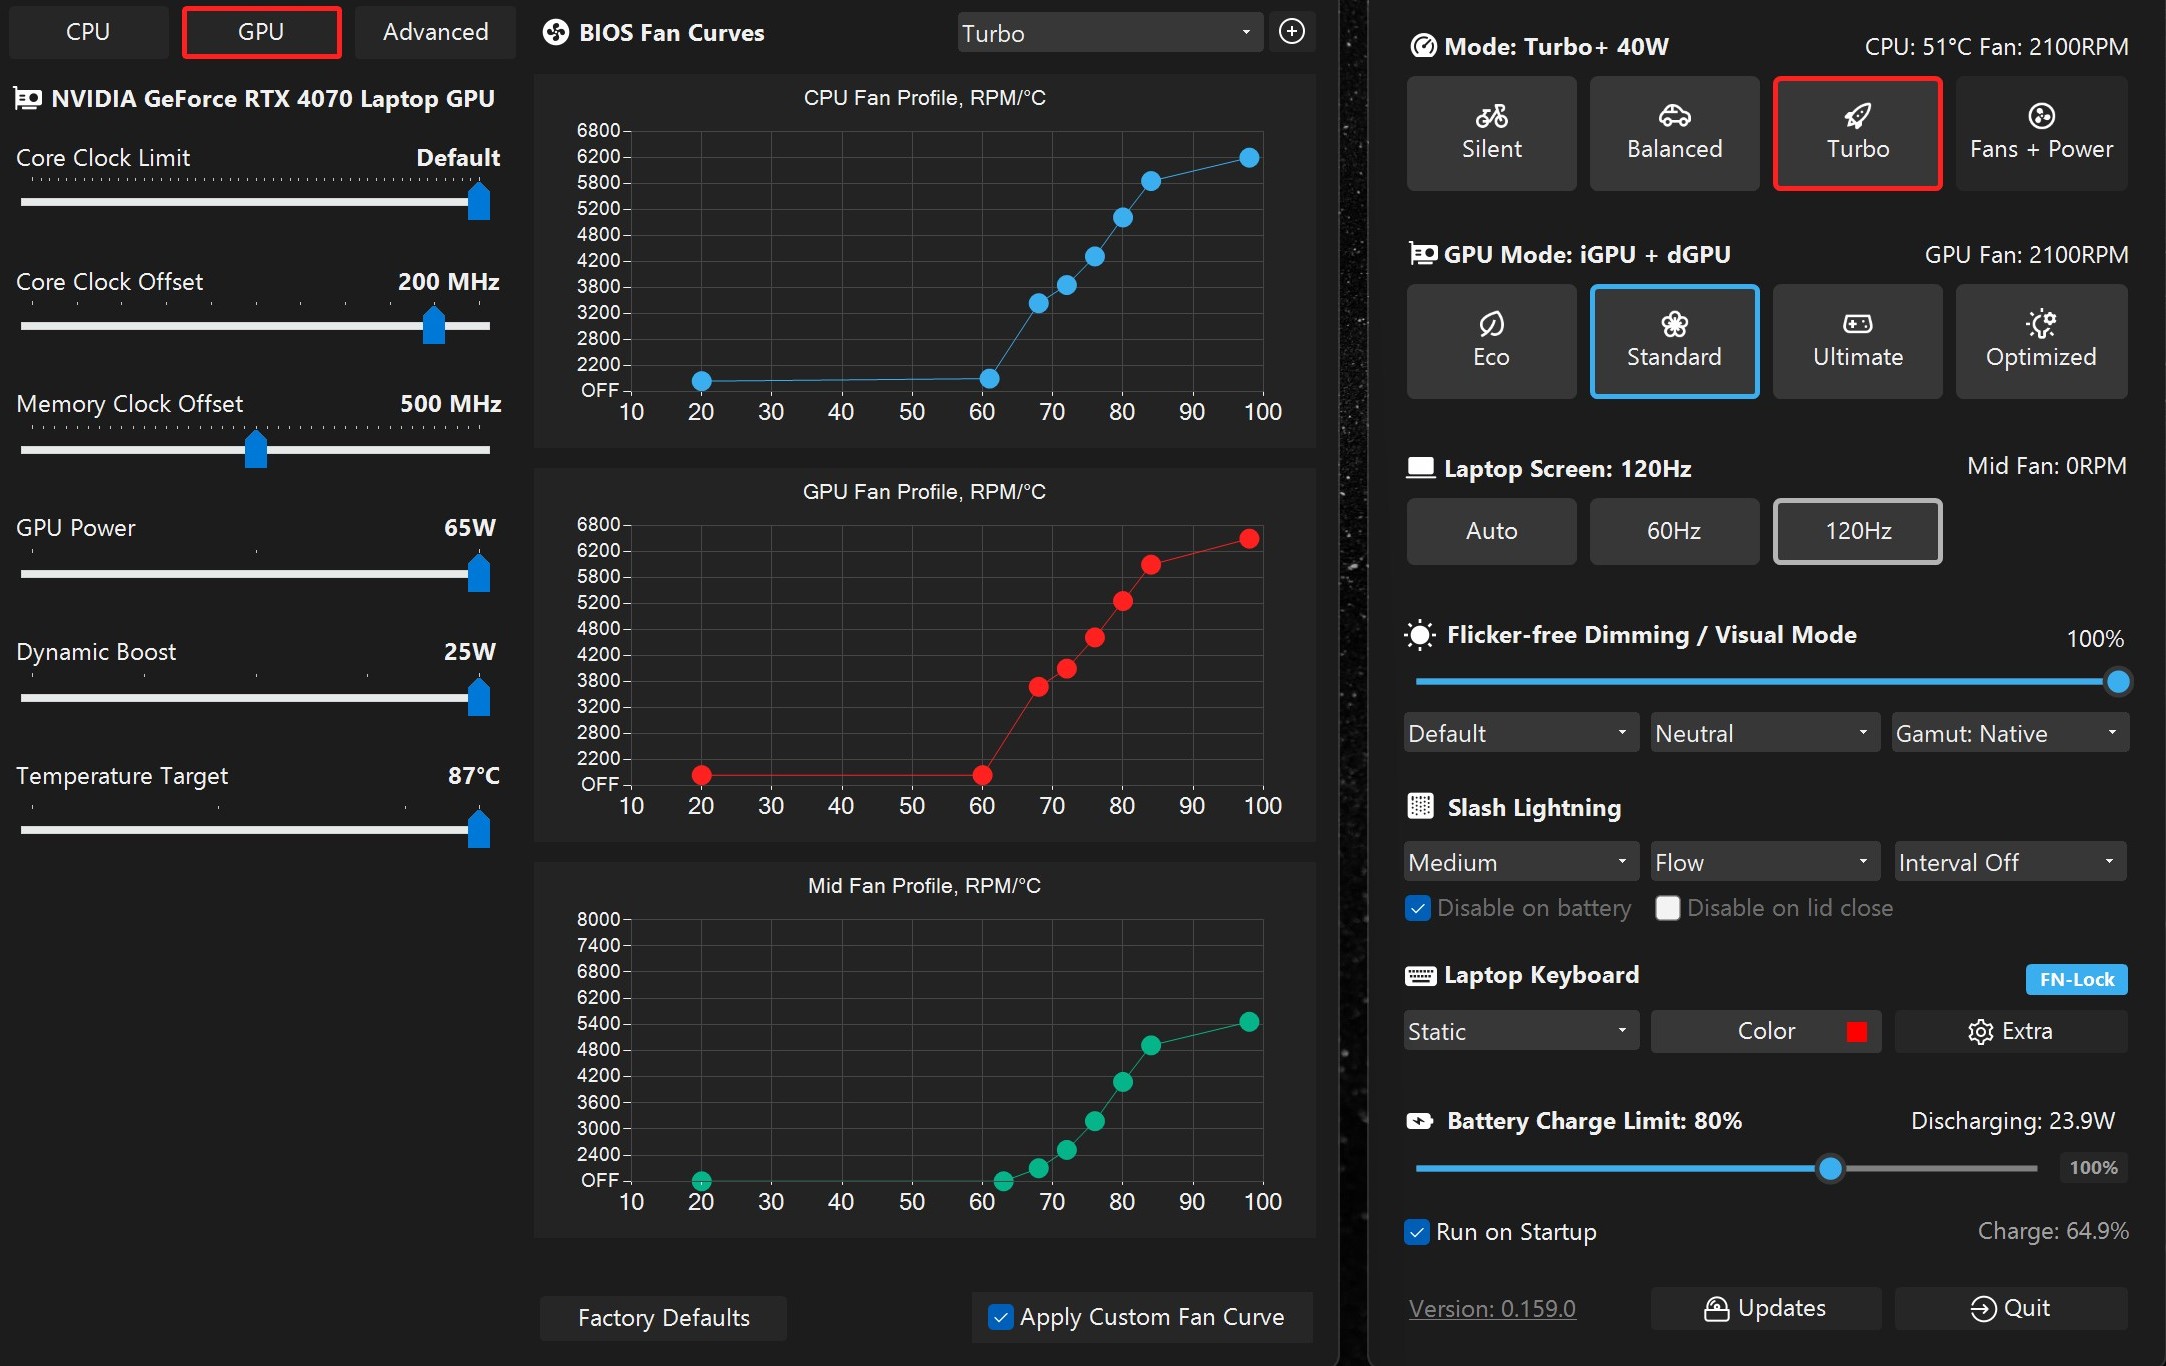Toggle the Apply Custom Fan Curve checkbox
This screenshot has height=1366, width=2166.
click(1001, 1317)
